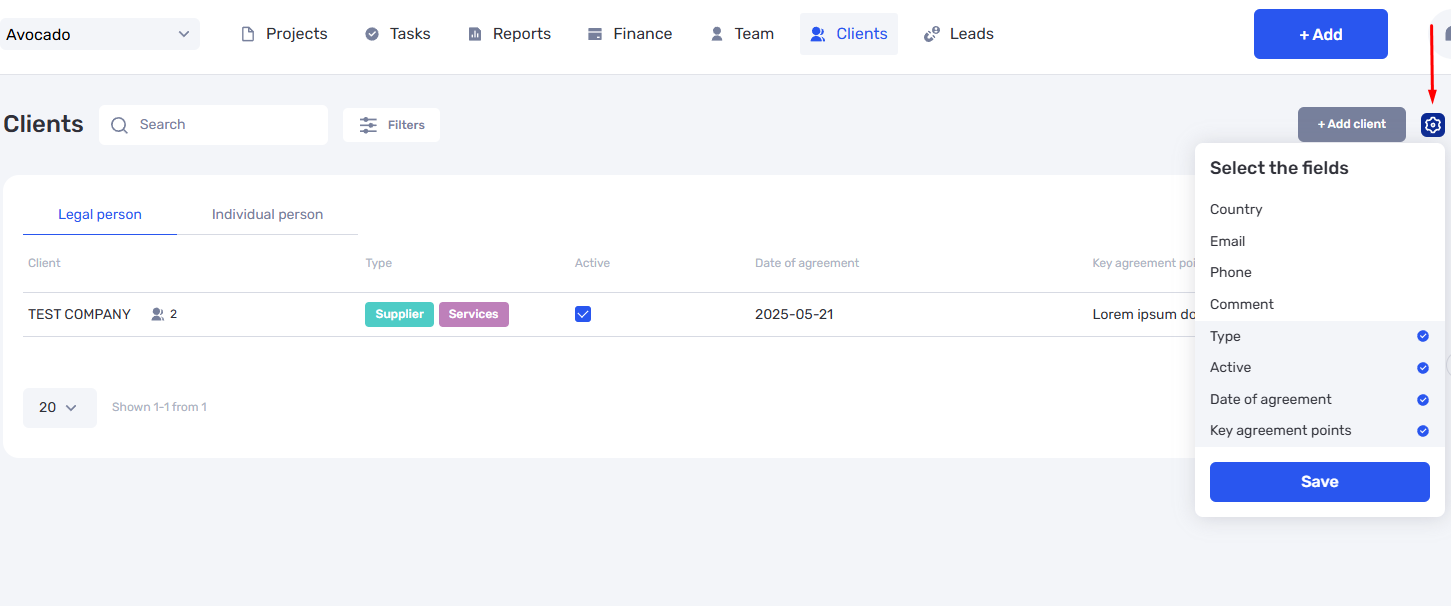Click the Leads icon

coord(932,34)
